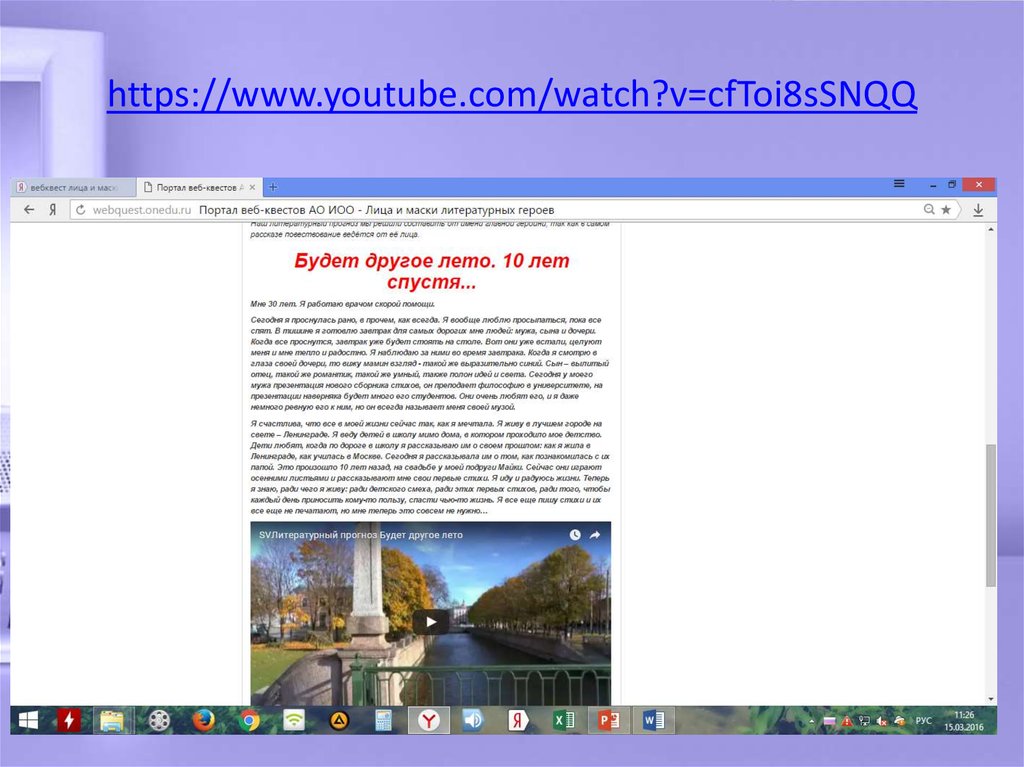Viewport: 1024px width, 767px height.
Task: Open the downloads arrow in the browser toolbar
Action: coord(978,209)
